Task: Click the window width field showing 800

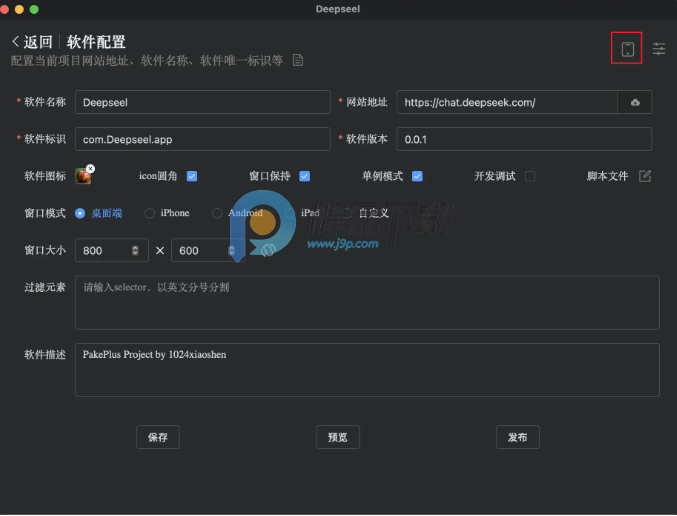Action: (x=112, y=250)
